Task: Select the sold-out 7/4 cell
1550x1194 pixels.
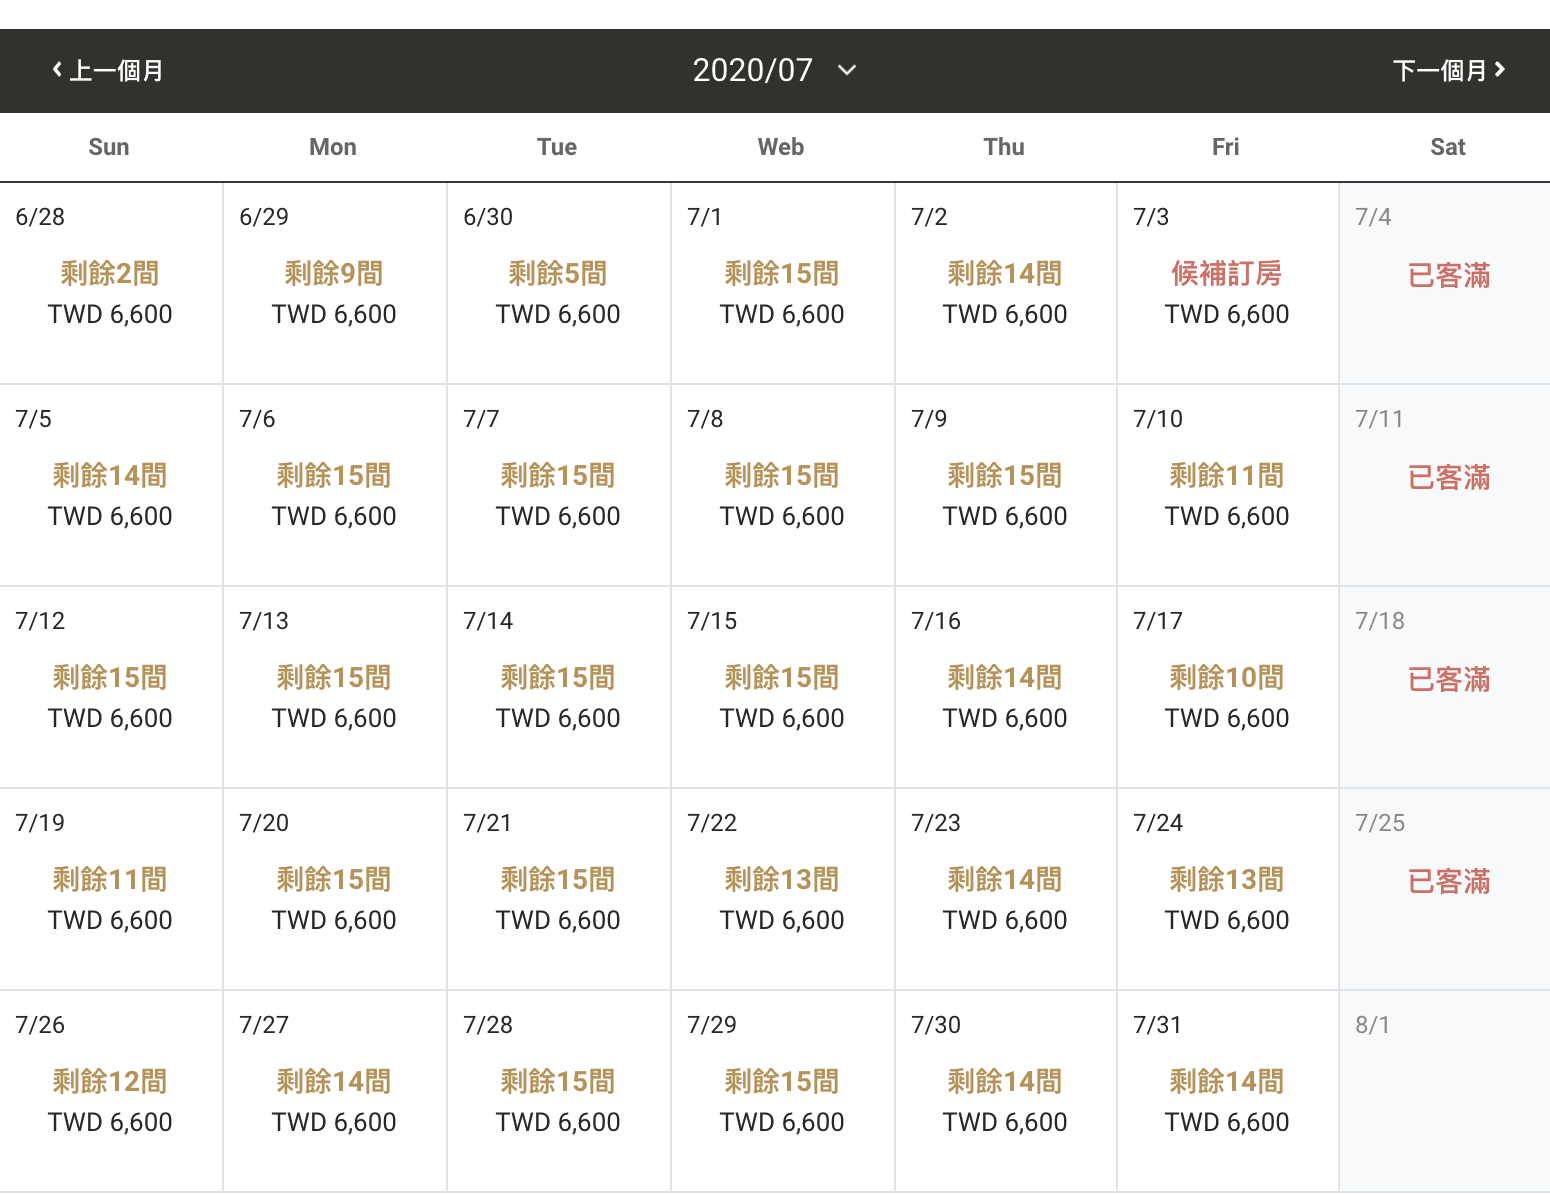Action: (1445, 283)
